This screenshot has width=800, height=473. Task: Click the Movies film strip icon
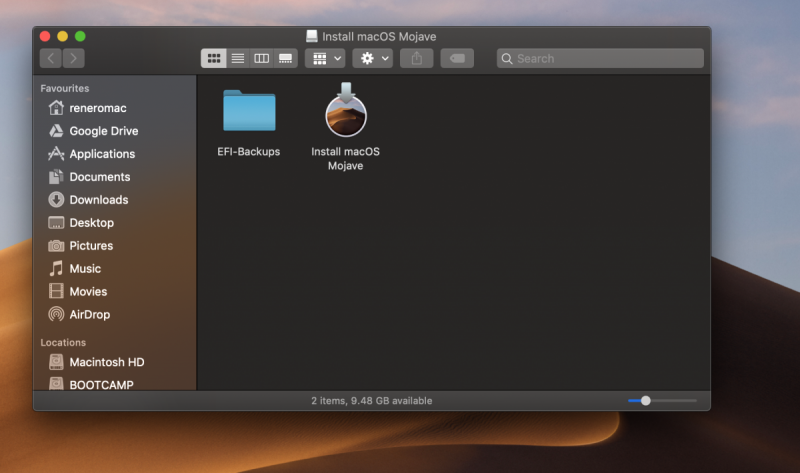pyautogui.click(x=56, y=291)
